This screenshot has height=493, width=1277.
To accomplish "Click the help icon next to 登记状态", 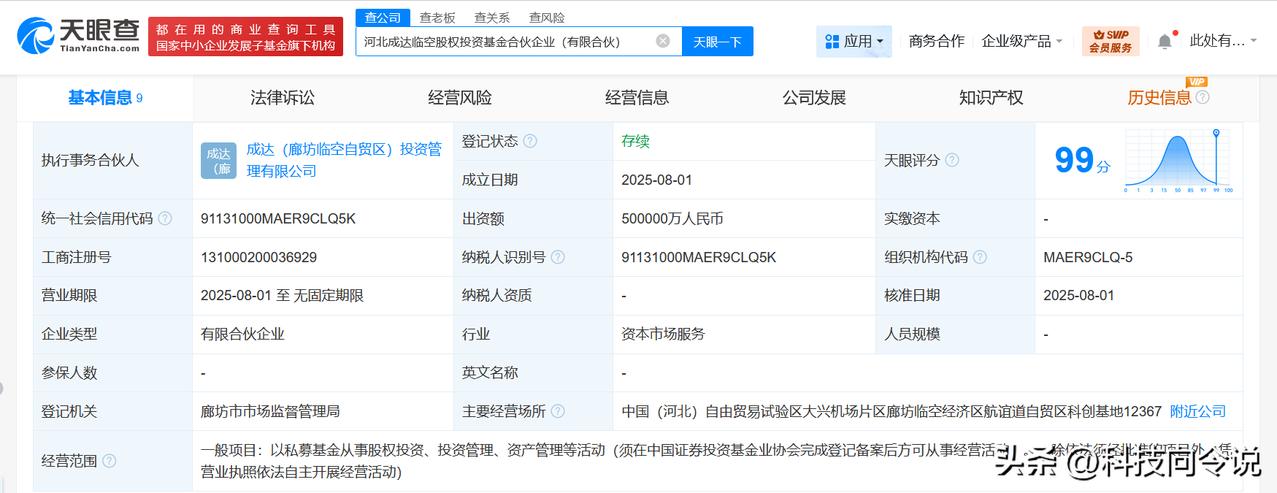I will tap(530, 141).
